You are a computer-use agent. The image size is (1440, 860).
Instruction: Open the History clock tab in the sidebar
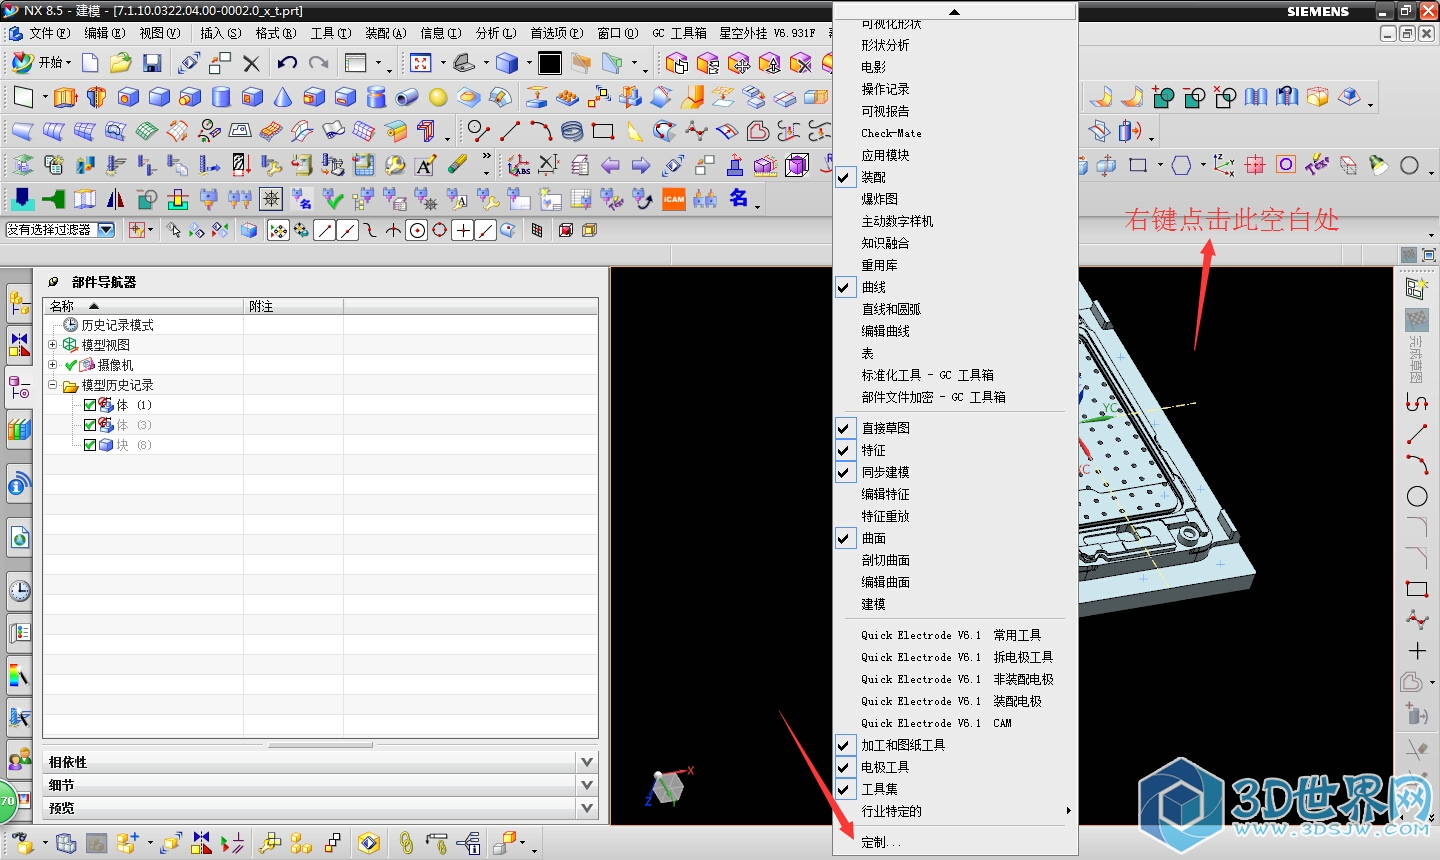pyautogui.click(x=19, y=591)
